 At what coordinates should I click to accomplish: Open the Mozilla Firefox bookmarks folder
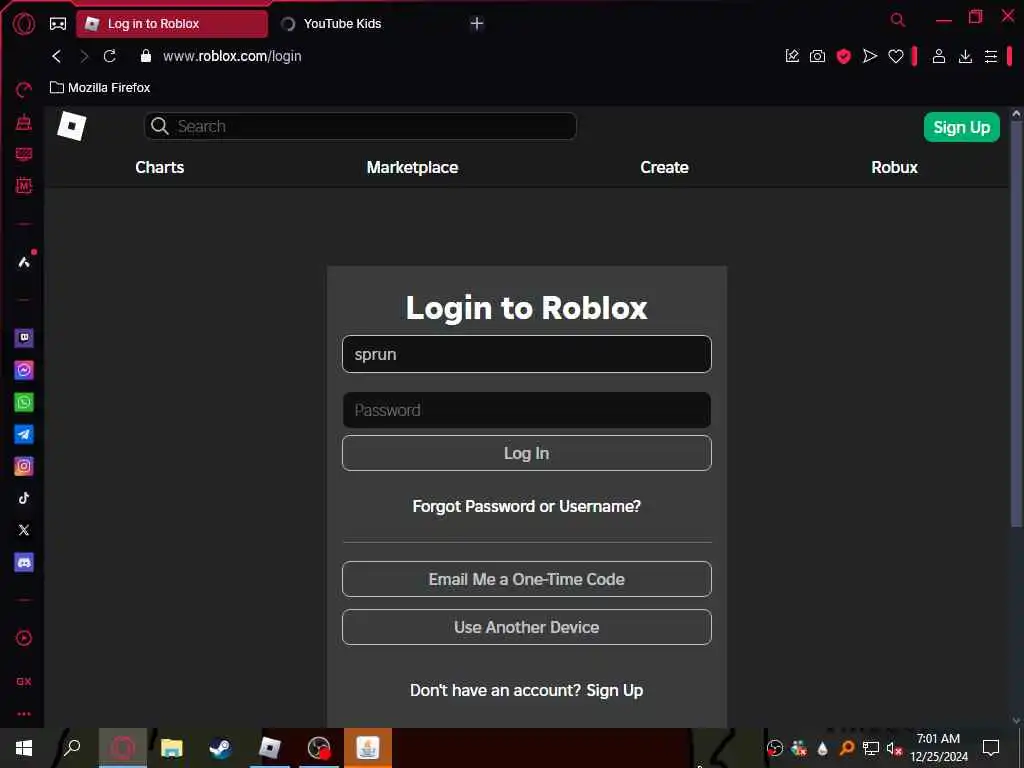[100, 88]
